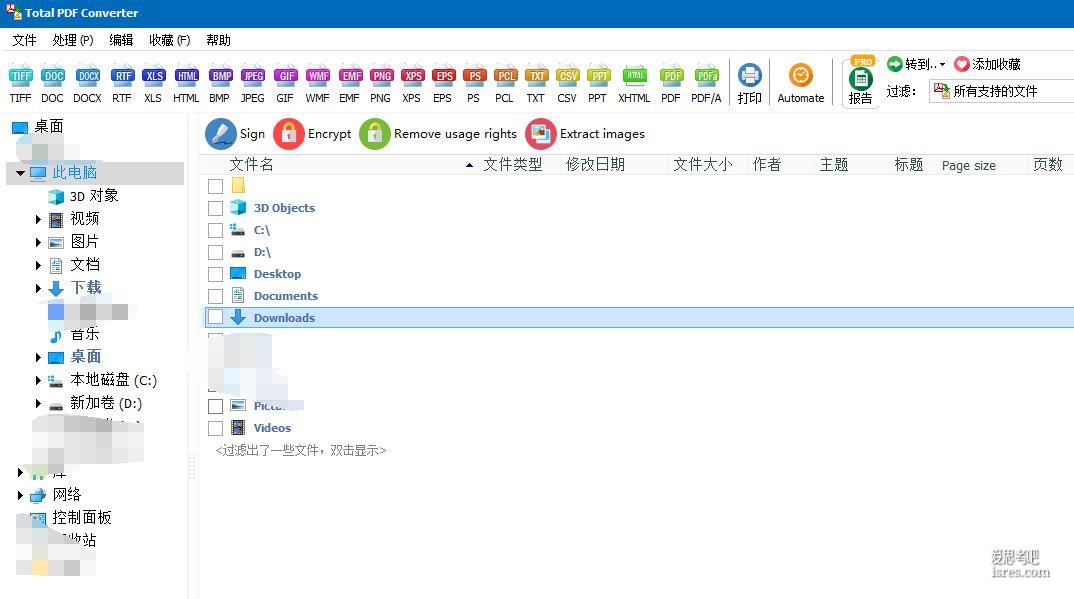Choose BMP image format
This screenshot has height=599, width=1074.
(x=220, y=84)
